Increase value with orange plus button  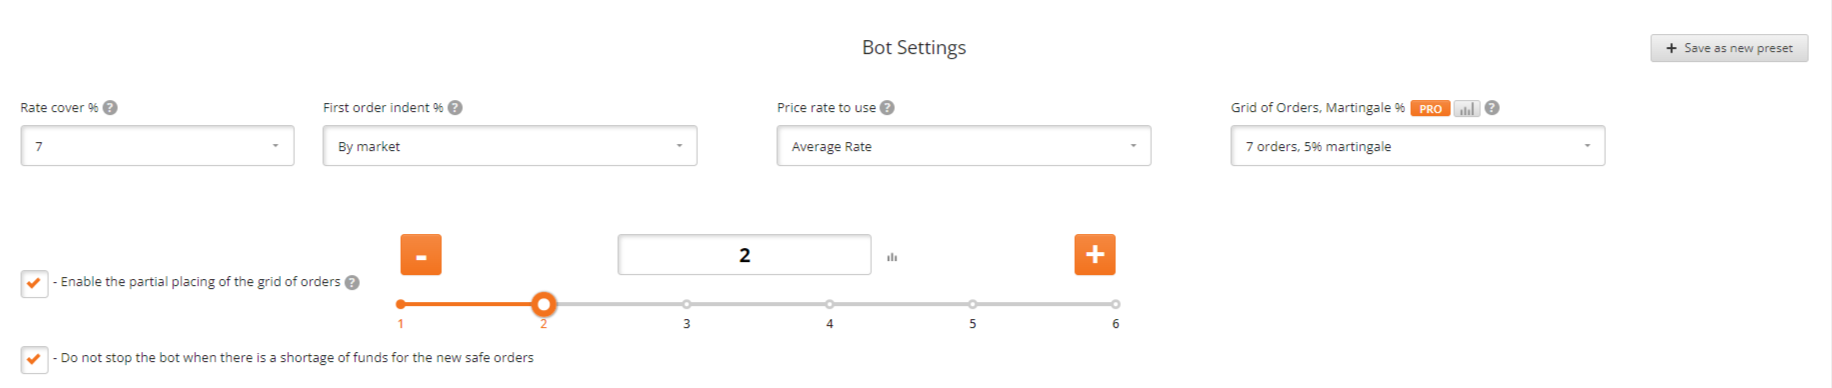[x=1095, y=255]
